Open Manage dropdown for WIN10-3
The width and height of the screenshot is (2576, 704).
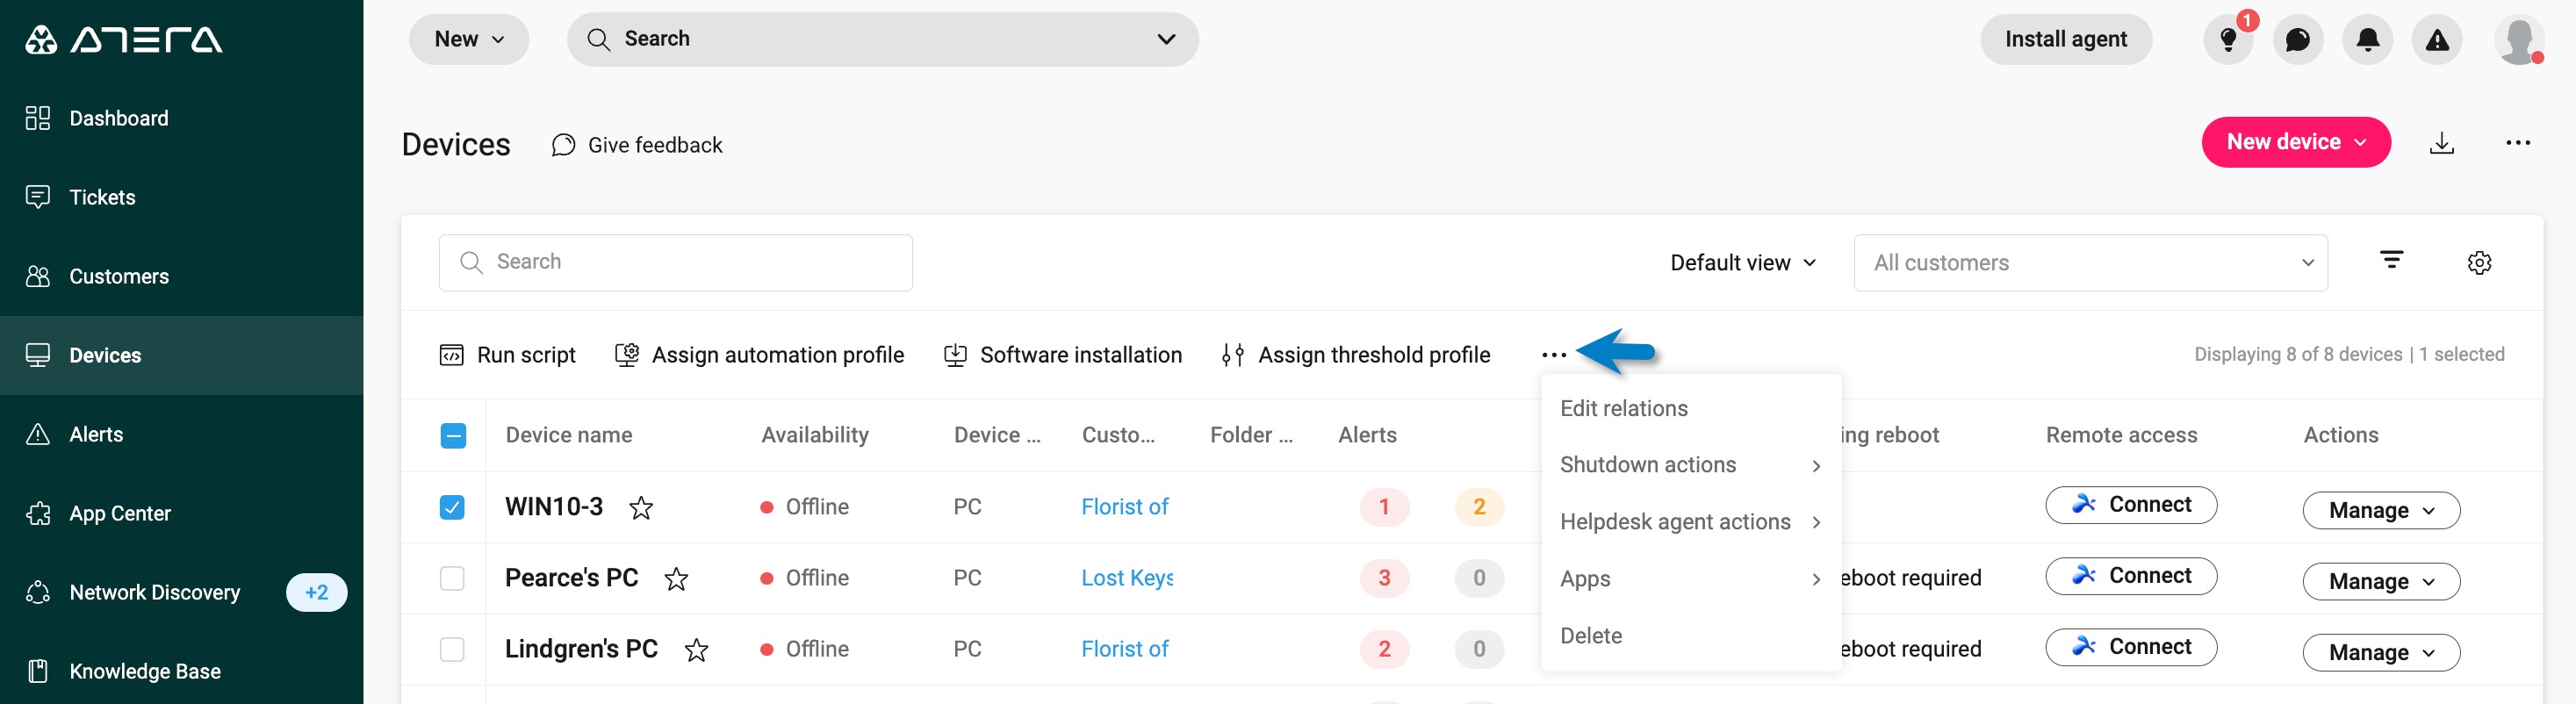(2380, 510)
